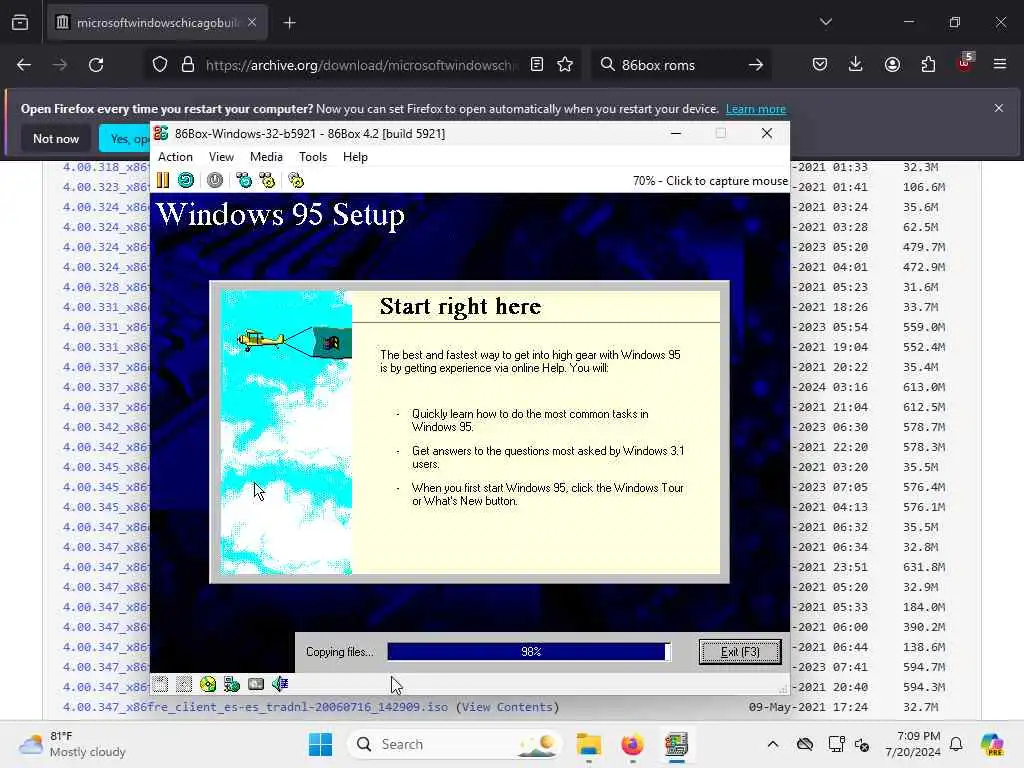Hard reset the 86Box machine
This screenshot has height=768, width=1024.
coord(186,180)
